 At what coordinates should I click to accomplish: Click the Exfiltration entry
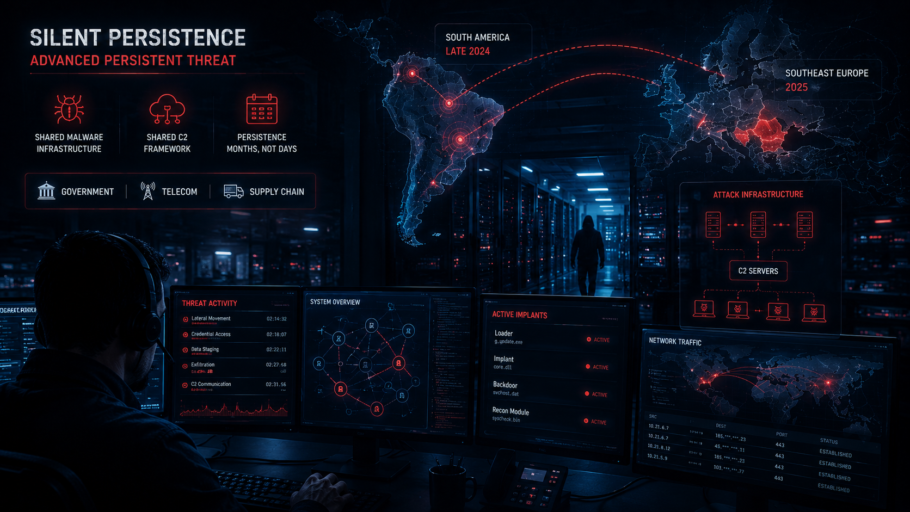[203, 365]
